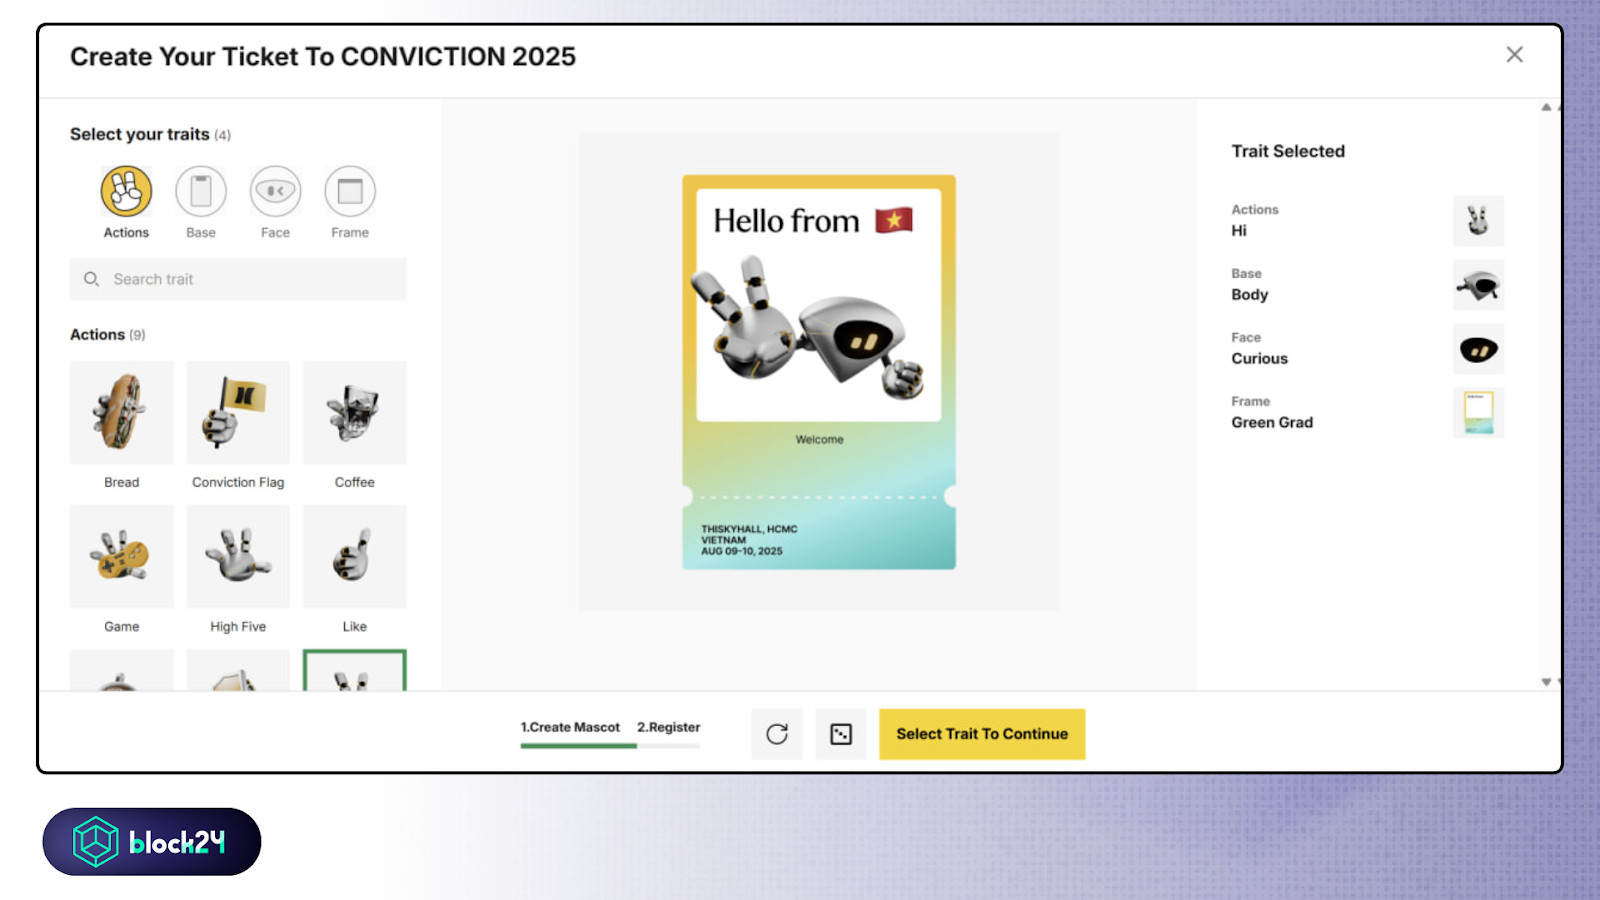The height and width of the screenshot is (900, 1600).
Task: Select the Face trait category icon
Action: (275, 191)
